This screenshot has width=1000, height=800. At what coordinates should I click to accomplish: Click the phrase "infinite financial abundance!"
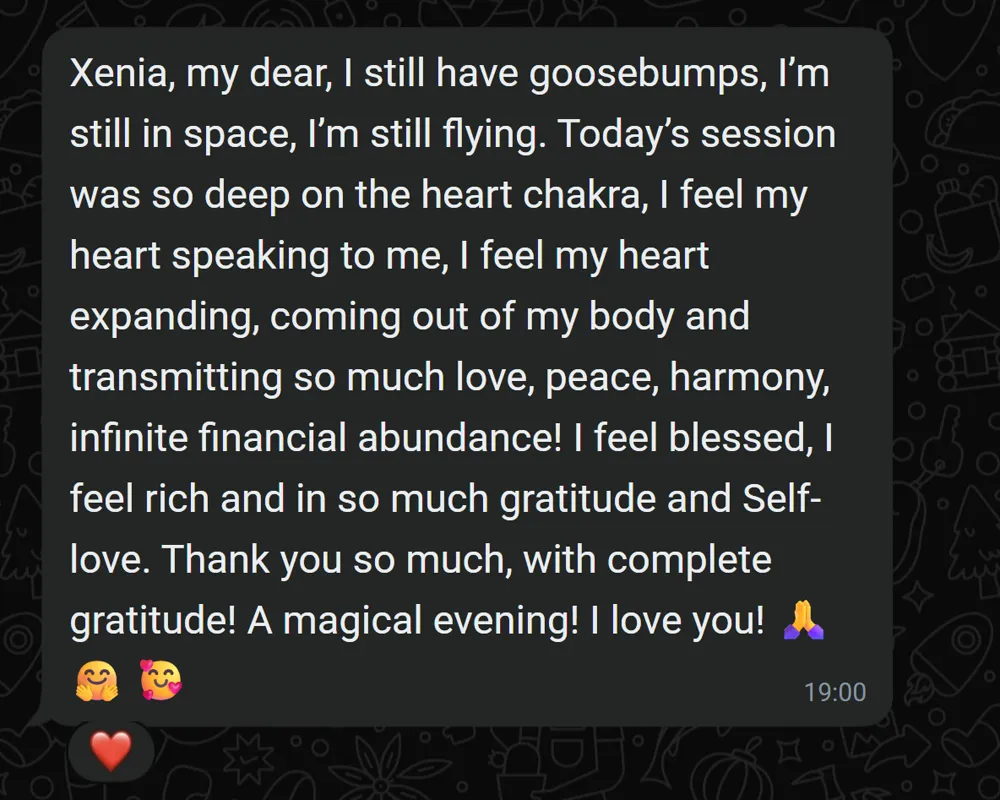[x=316, y=438]
